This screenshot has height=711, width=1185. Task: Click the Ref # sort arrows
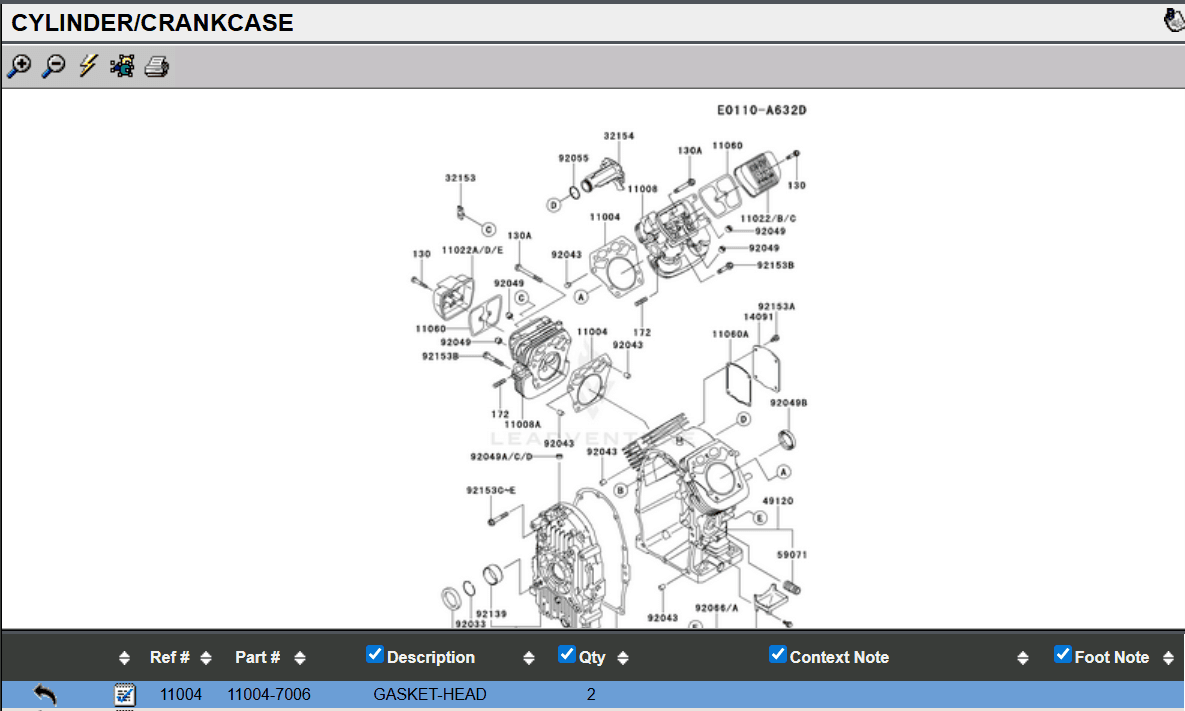click(205, 657)
